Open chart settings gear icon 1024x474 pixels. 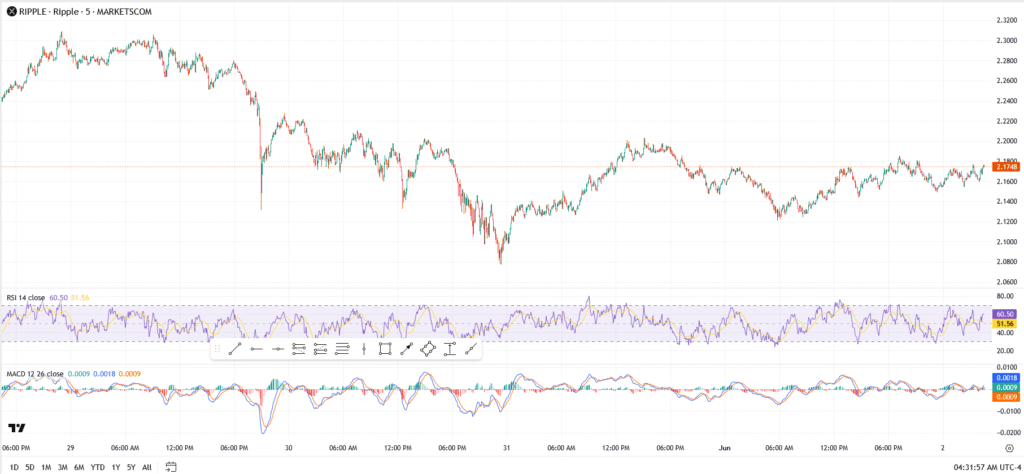point(1008,448)
